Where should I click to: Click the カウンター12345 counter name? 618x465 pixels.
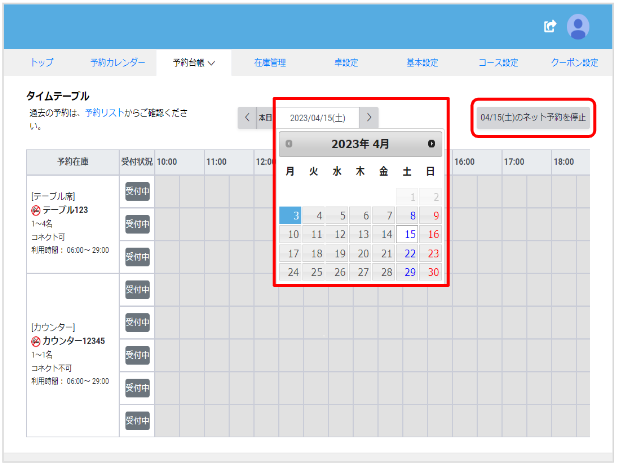click(73, 341)
